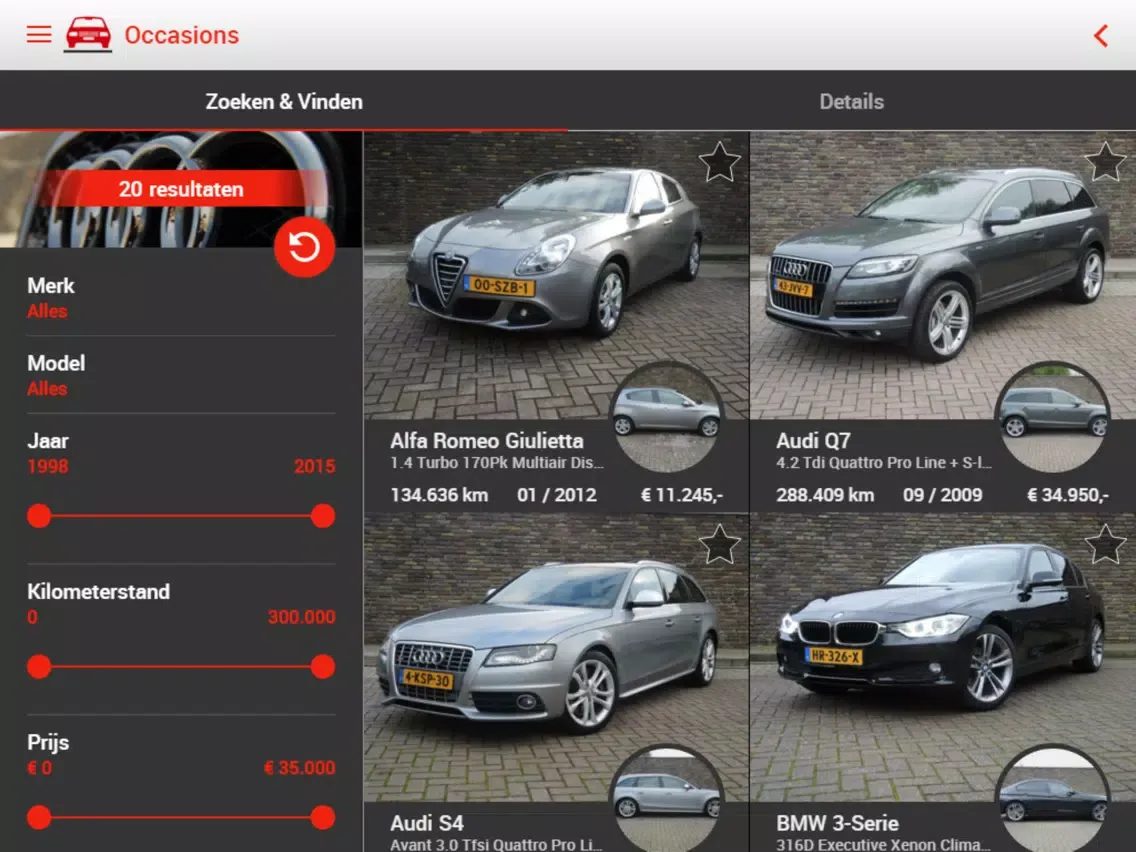Click the Kilometerstand minimum slider handle
Viewport: 1136px width, 852px height.
[x=39, y=667]
